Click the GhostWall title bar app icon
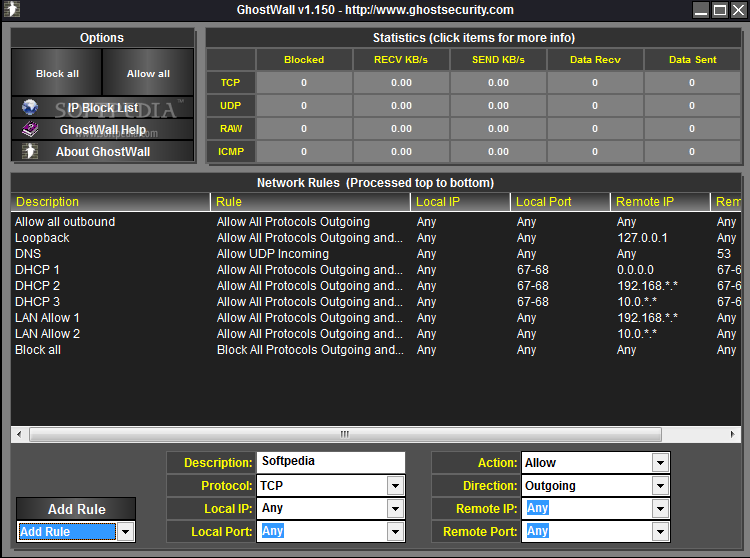750x558 pixels. (x=11, y=10)
